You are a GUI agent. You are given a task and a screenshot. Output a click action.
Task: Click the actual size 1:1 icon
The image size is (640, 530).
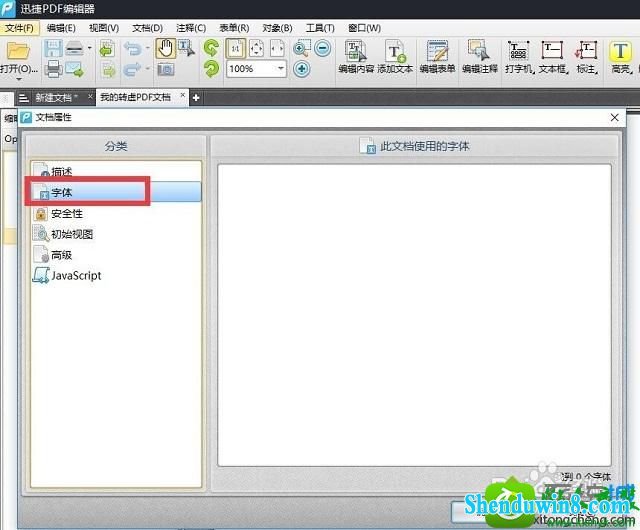click(236, 49)
